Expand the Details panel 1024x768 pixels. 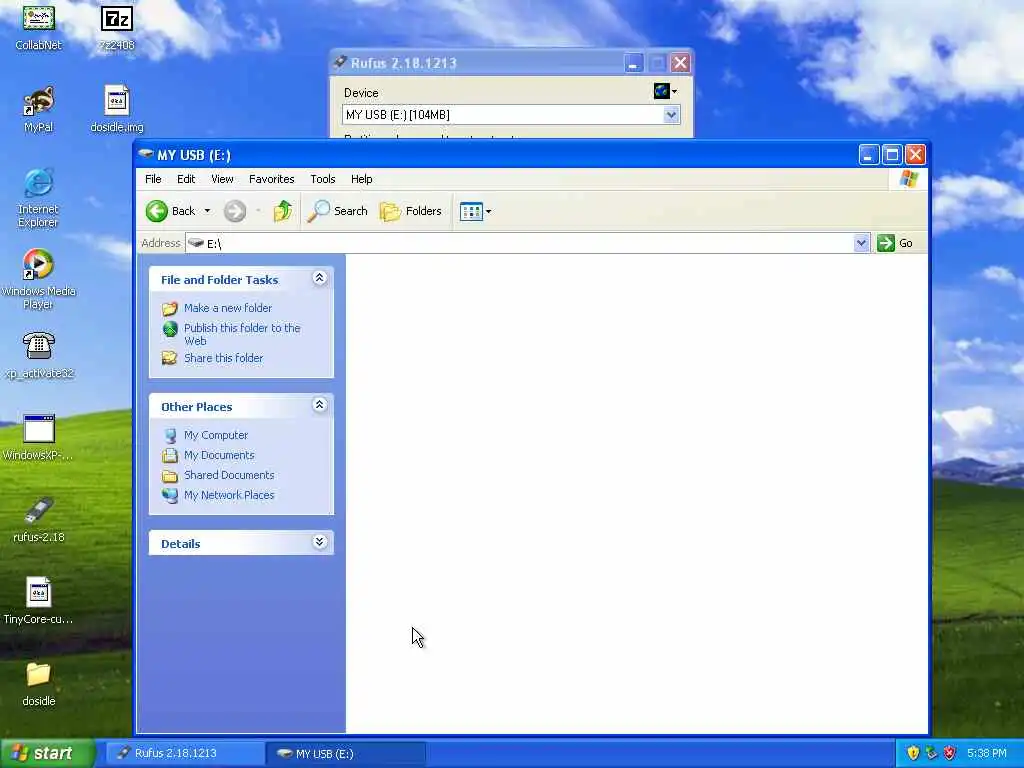tap(319, 541)
